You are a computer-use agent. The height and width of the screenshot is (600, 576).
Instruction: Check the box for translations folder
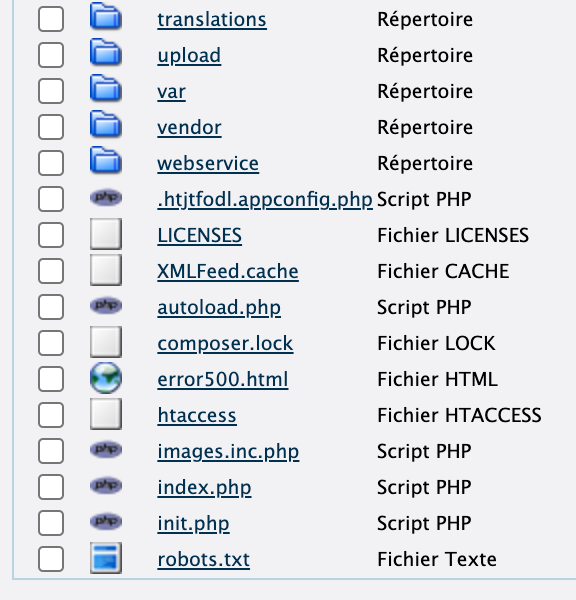tap(51, 19)
